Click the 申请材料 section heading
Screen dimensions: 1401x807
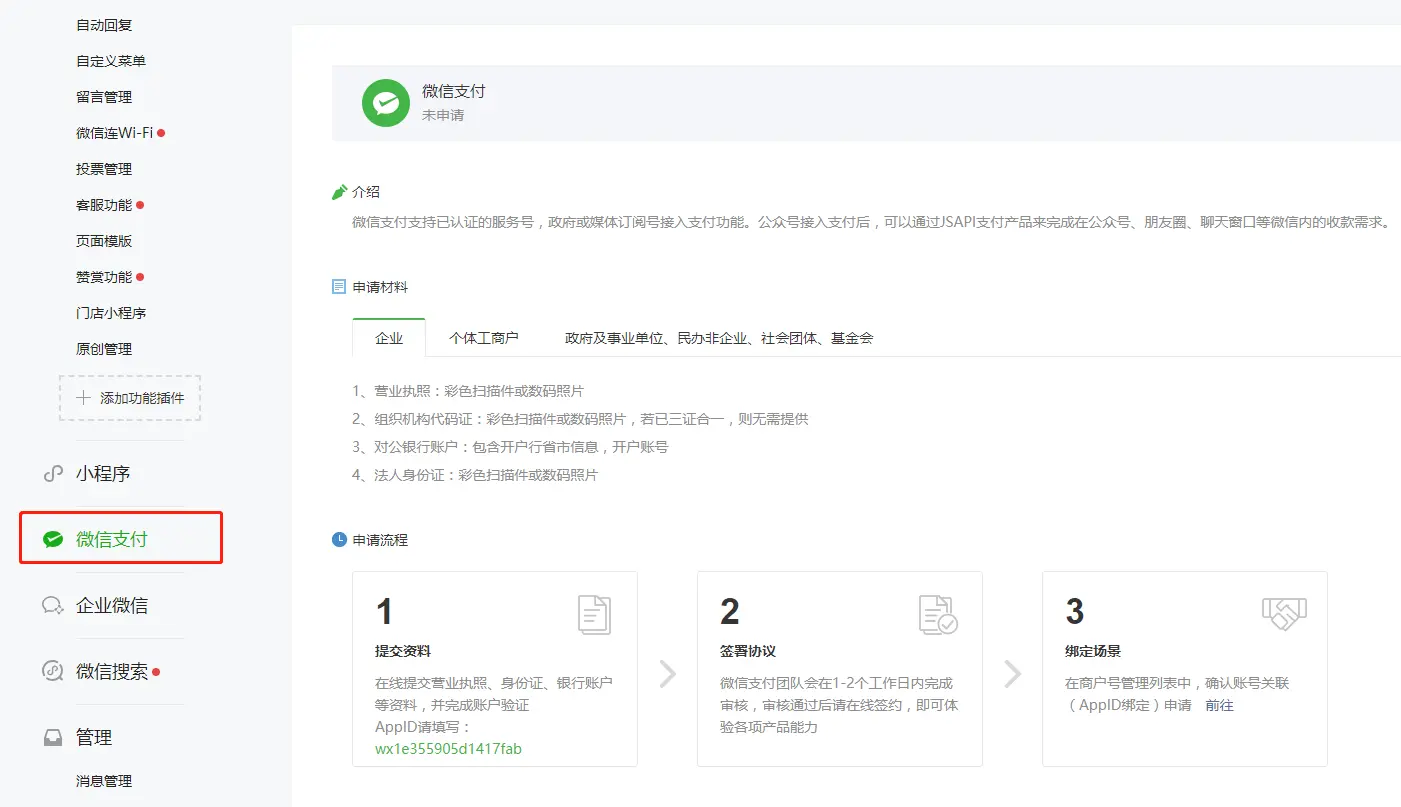(x=380, y=287)
